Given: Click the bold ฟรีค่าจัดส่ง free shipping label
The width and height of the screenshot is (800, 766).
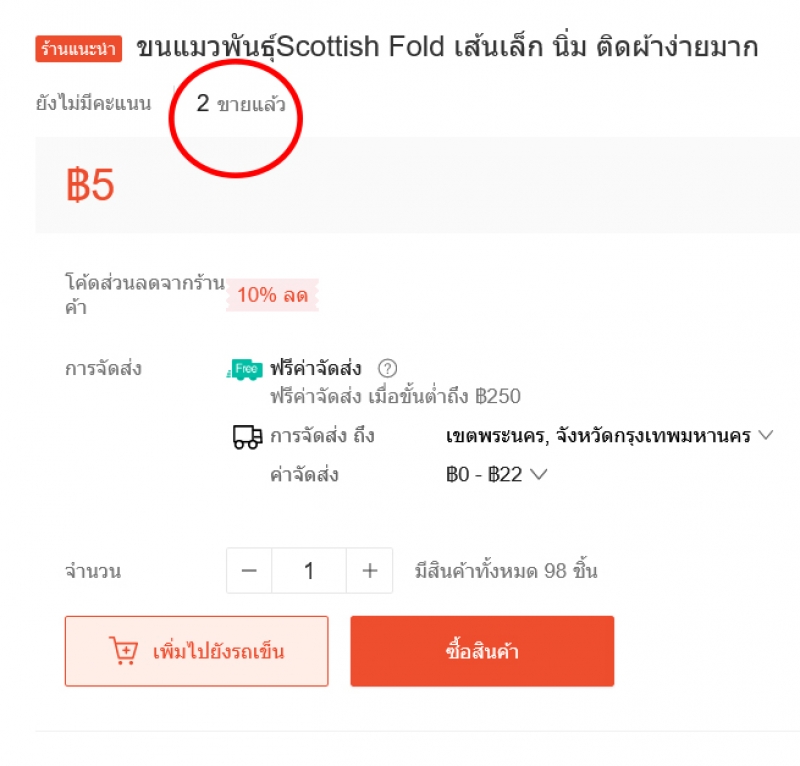Looking at the screenshot, I should pos(316,368).
